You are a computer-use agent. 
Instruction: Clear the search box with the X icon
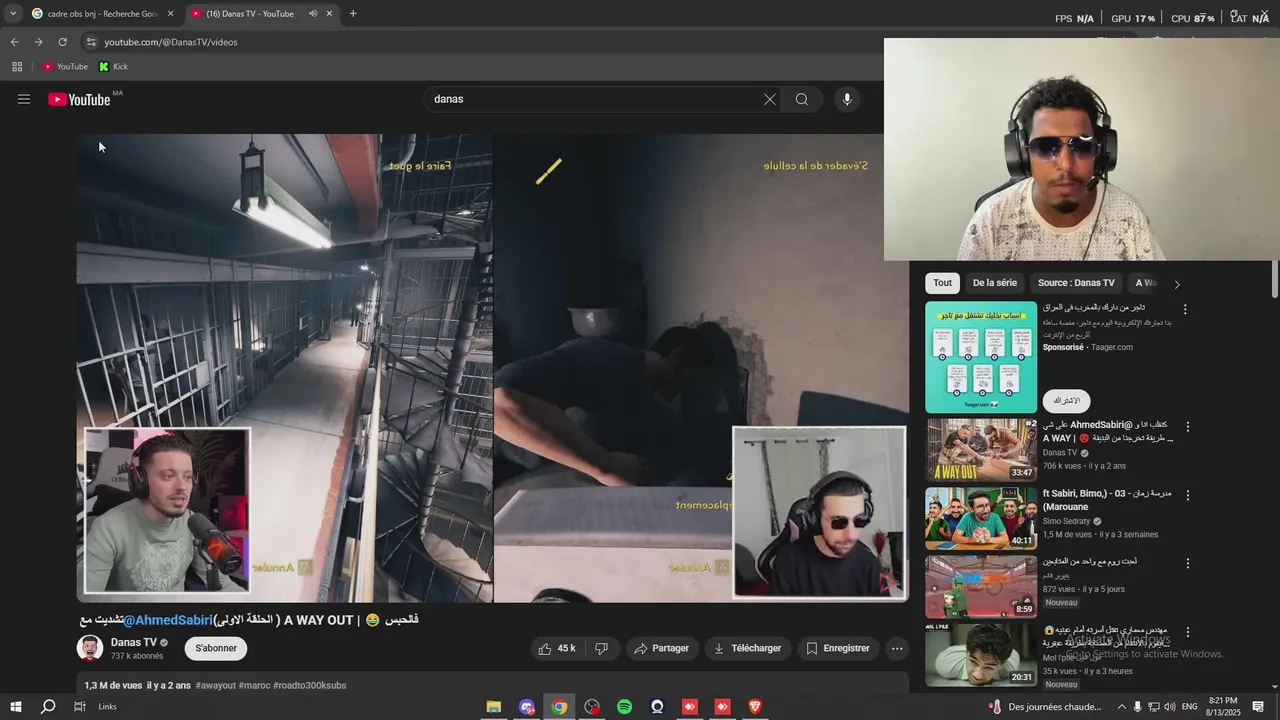point(770,99)
